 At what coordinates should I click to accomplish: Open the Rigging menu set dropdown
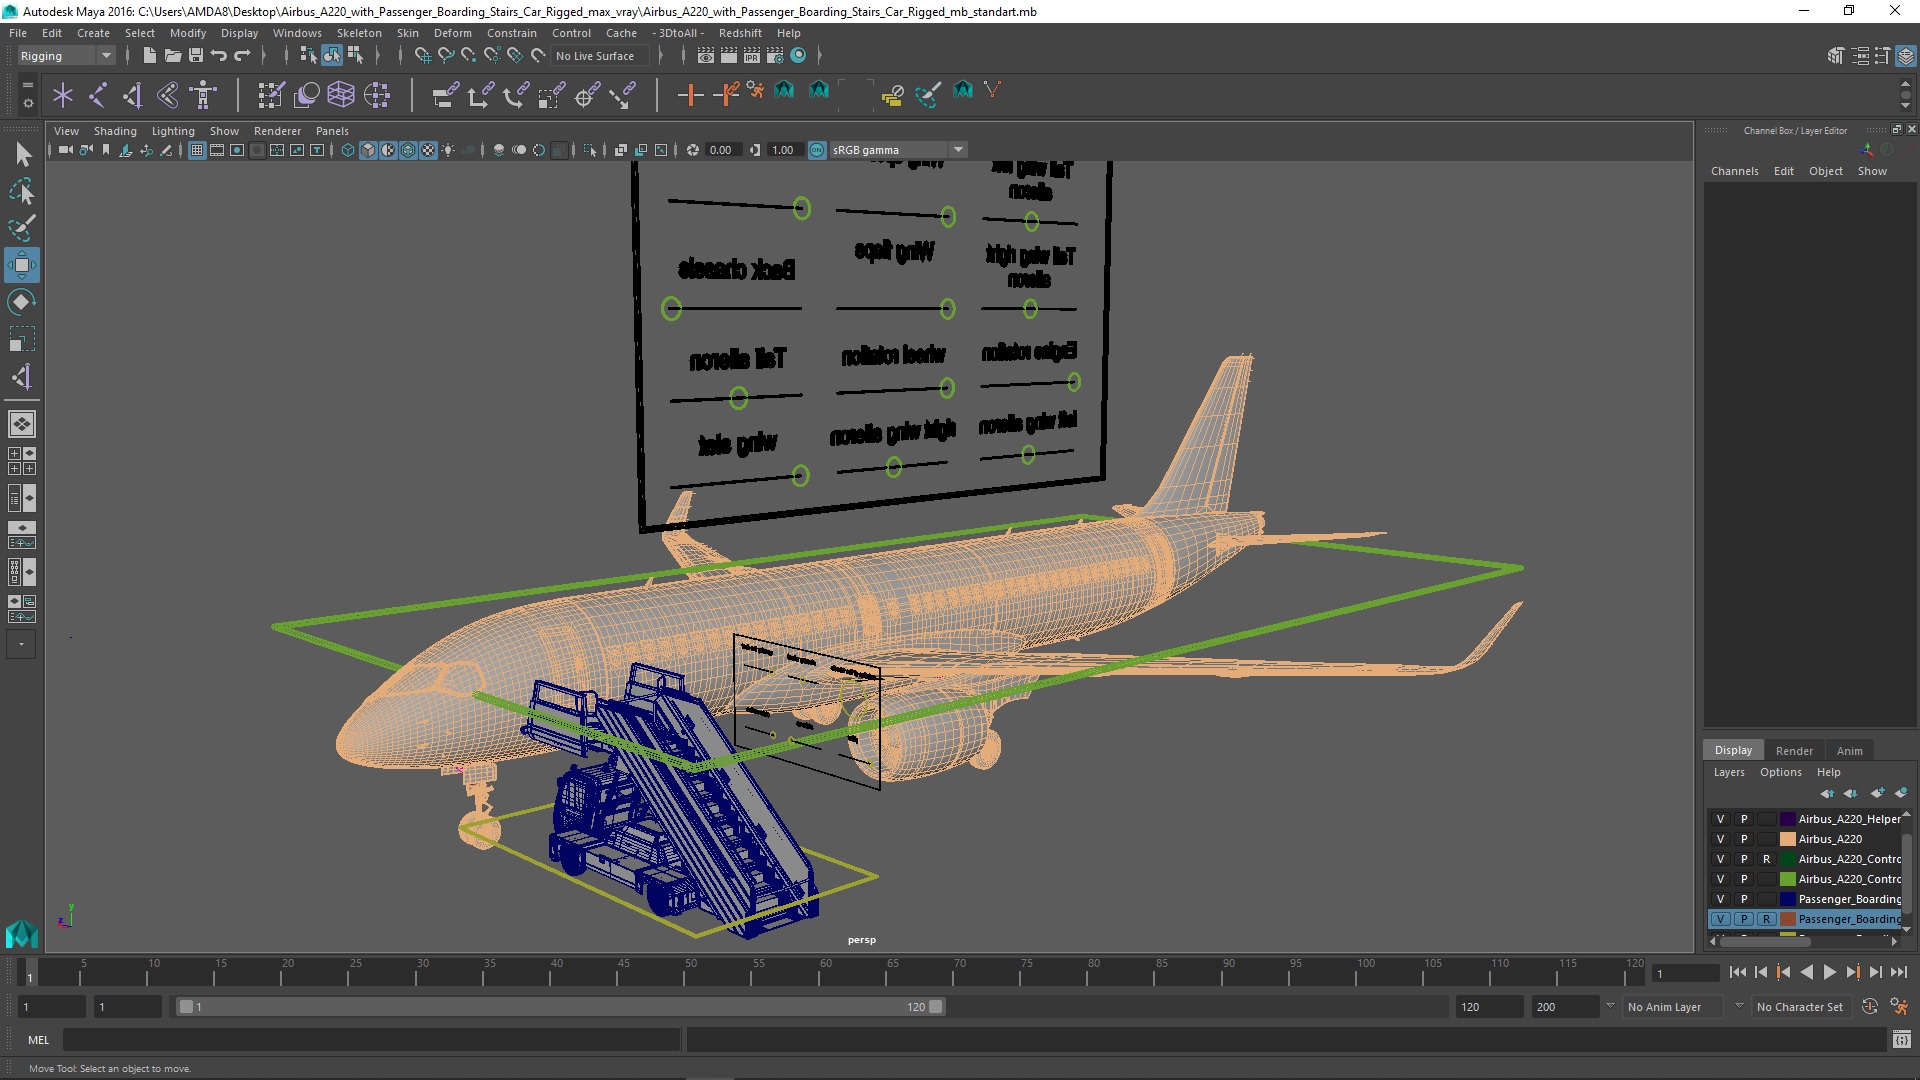(66, 56)
